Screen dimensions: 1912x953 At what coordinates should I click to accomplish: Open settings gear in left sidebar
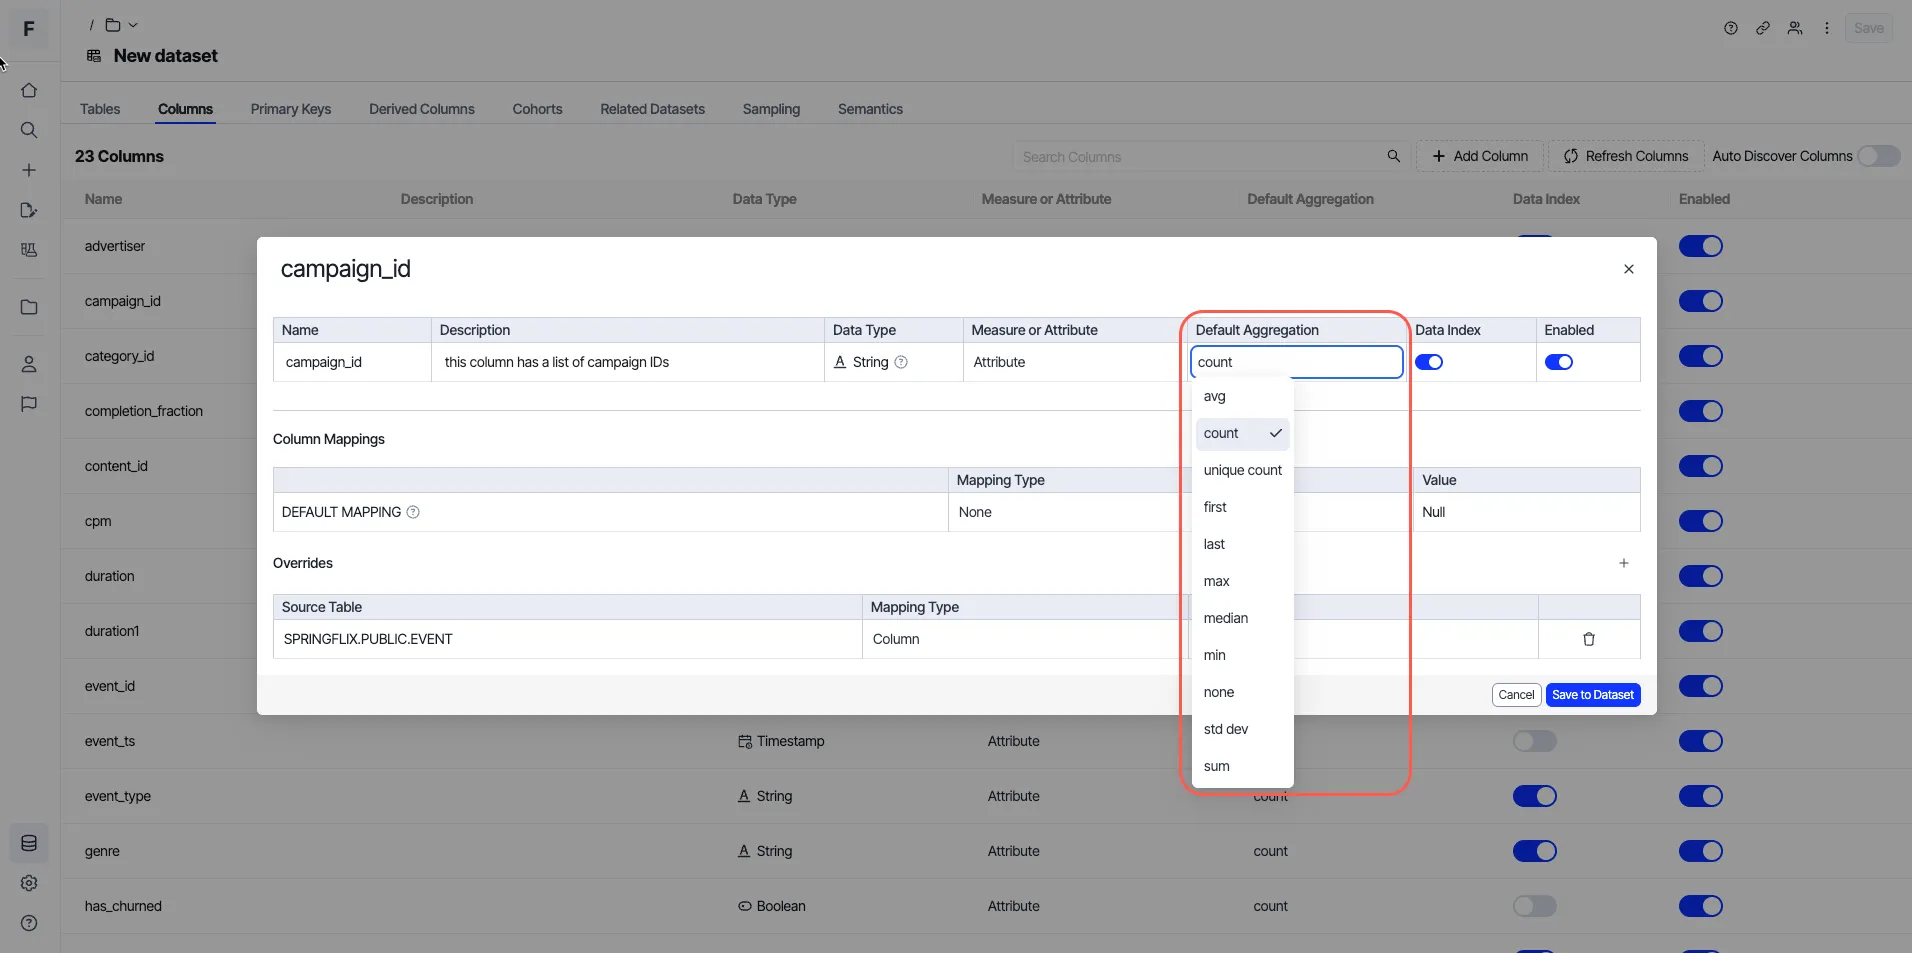pyautogui.click(x=29, y=883)
